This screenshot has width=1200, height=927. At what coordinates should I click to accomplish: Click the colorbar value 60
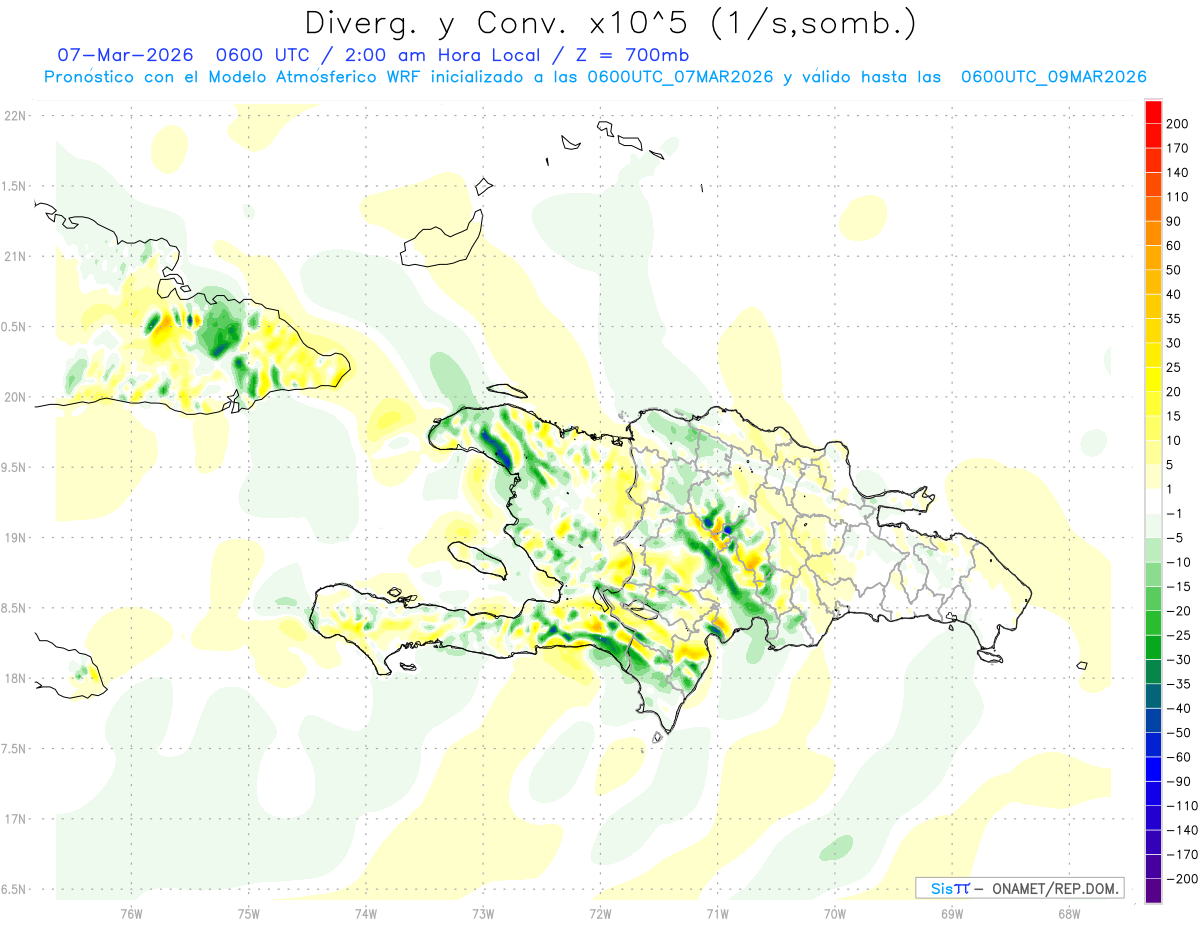(1174, 245)
